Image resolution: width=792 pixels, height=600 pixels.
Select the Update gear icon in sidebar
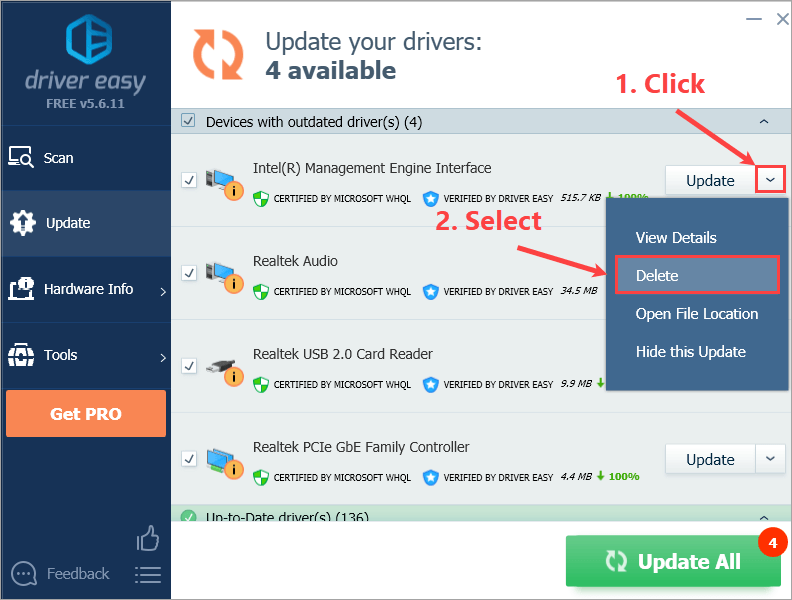point(23,223)
